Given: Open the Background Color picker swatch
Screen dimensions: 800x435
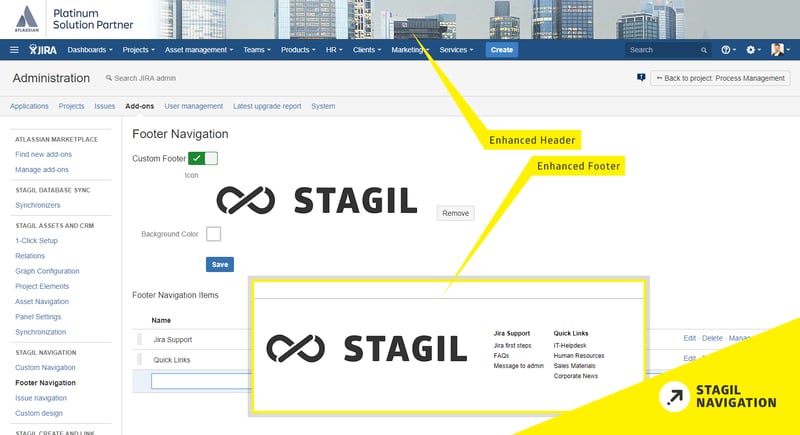Looking at the screenshot, I should pos(213,234).
